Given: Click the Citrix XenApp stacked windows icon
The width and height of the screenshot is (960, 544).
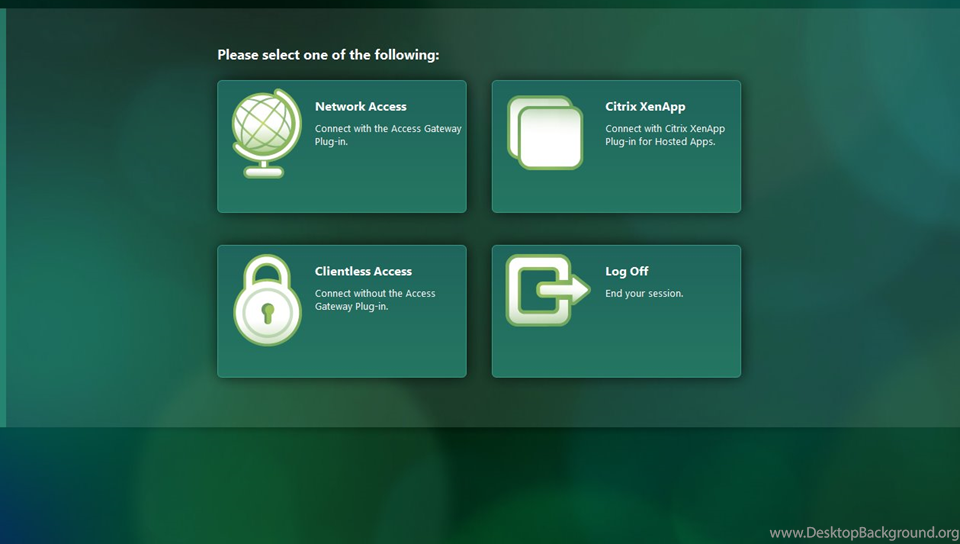Looking at the screenshot, I should coord(545,132).
